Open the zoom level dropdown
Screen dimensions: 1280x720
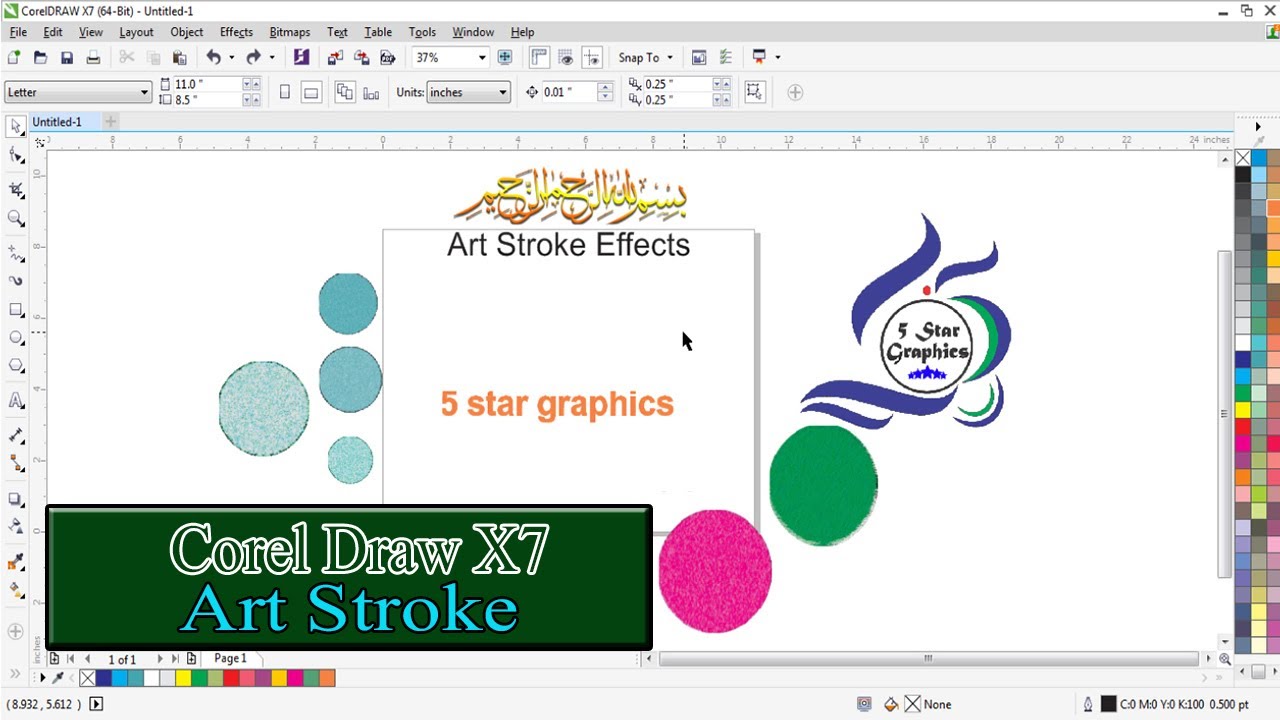(x=481, y=58)
